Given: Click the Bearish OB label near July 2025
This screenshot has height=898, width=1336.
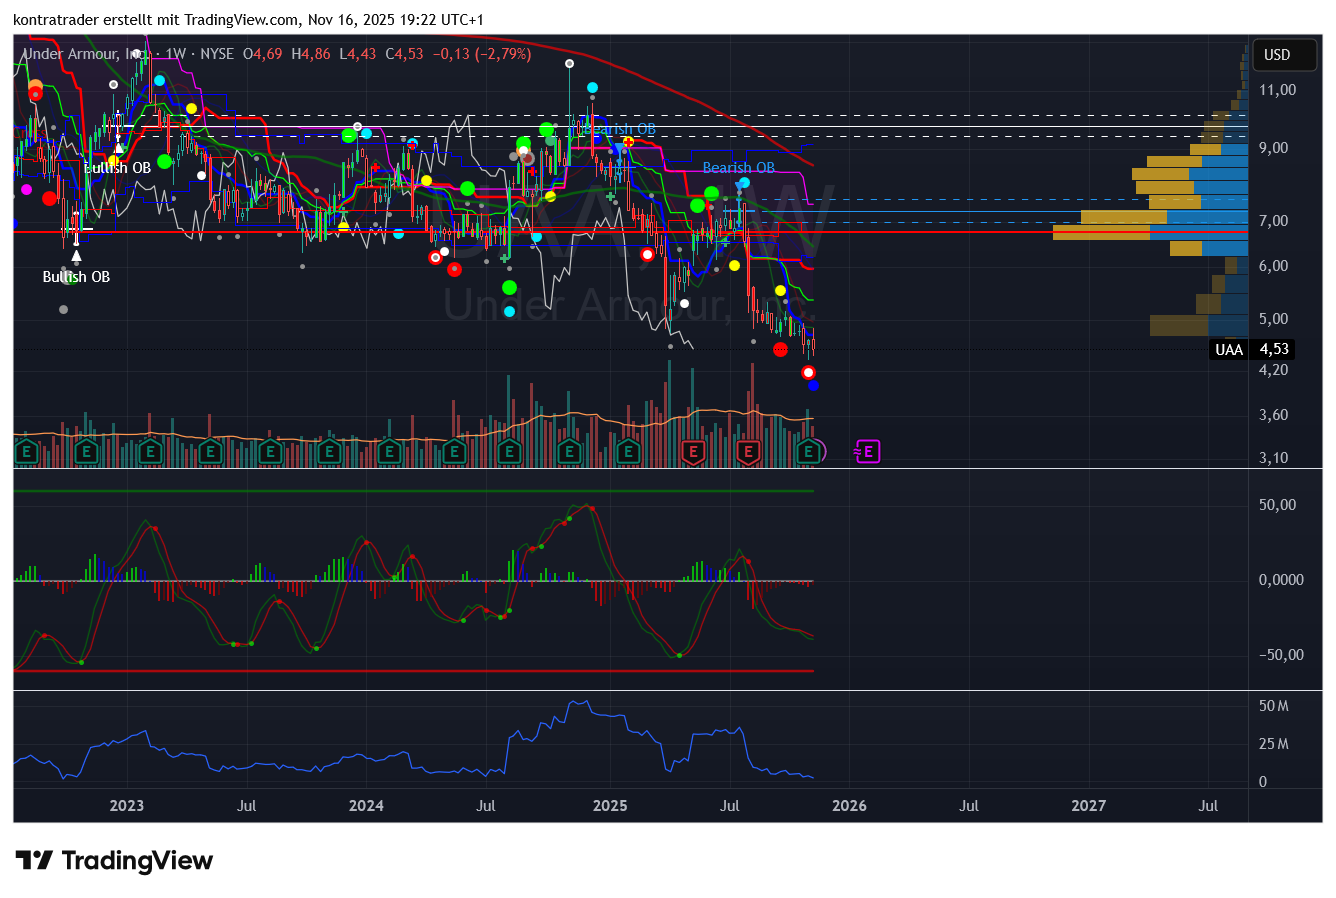Looking at the screenshot, I should (x=738, y=168).
